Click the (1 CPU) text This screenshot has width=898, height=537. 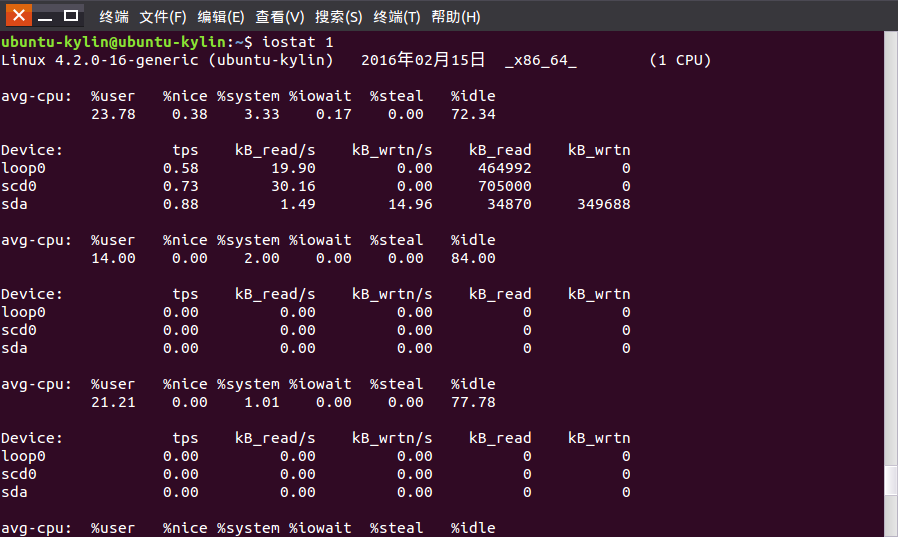pyautogui.click(x=680, y=60)
